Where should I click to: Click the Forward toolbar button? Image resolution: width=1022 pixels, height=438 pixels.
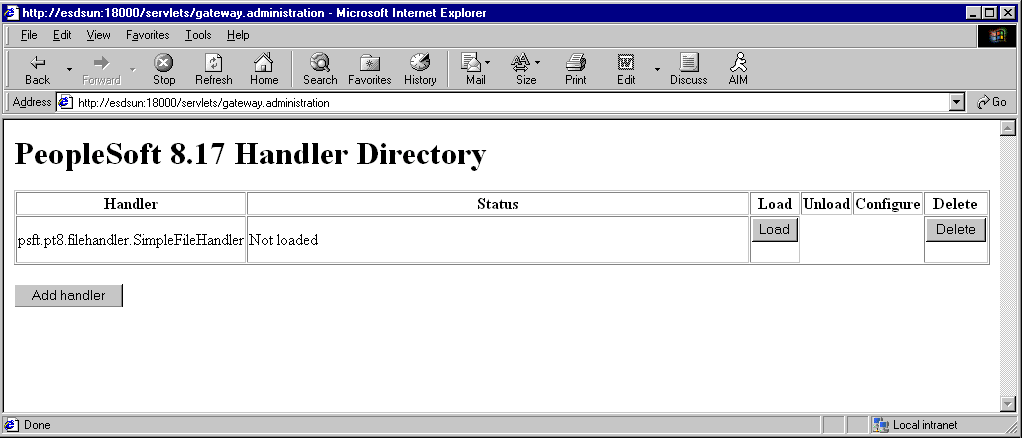[101, 70]
